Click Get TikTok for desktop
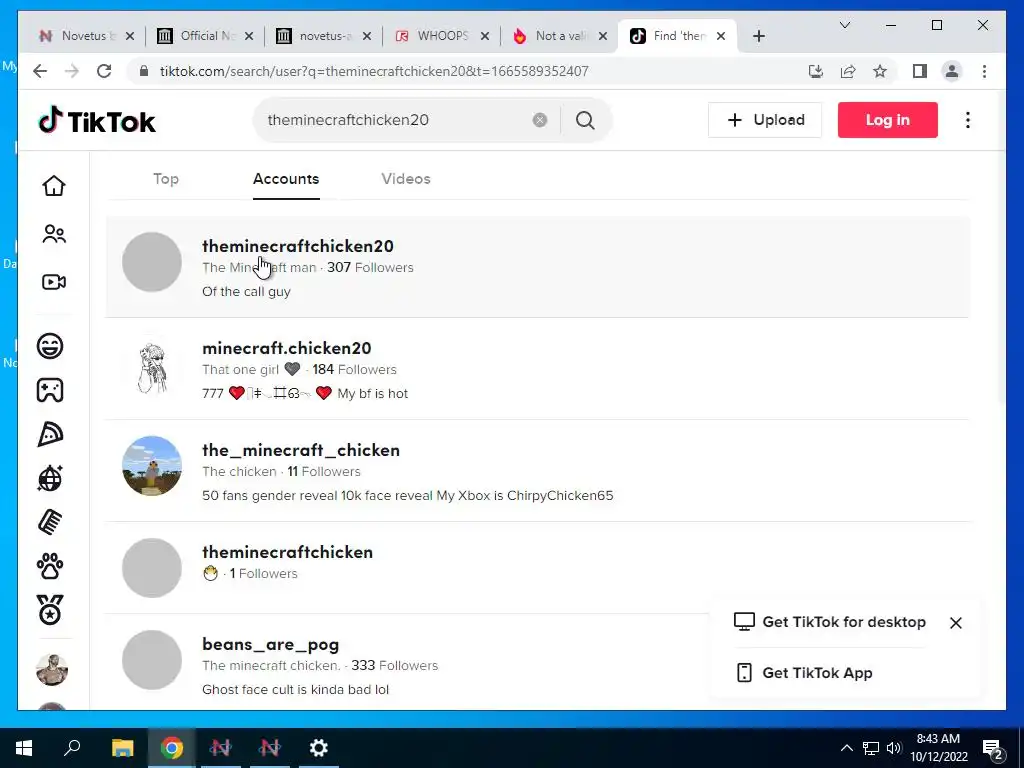The height and width of the screenshot is (768, 1024). (x=830, y=622)
